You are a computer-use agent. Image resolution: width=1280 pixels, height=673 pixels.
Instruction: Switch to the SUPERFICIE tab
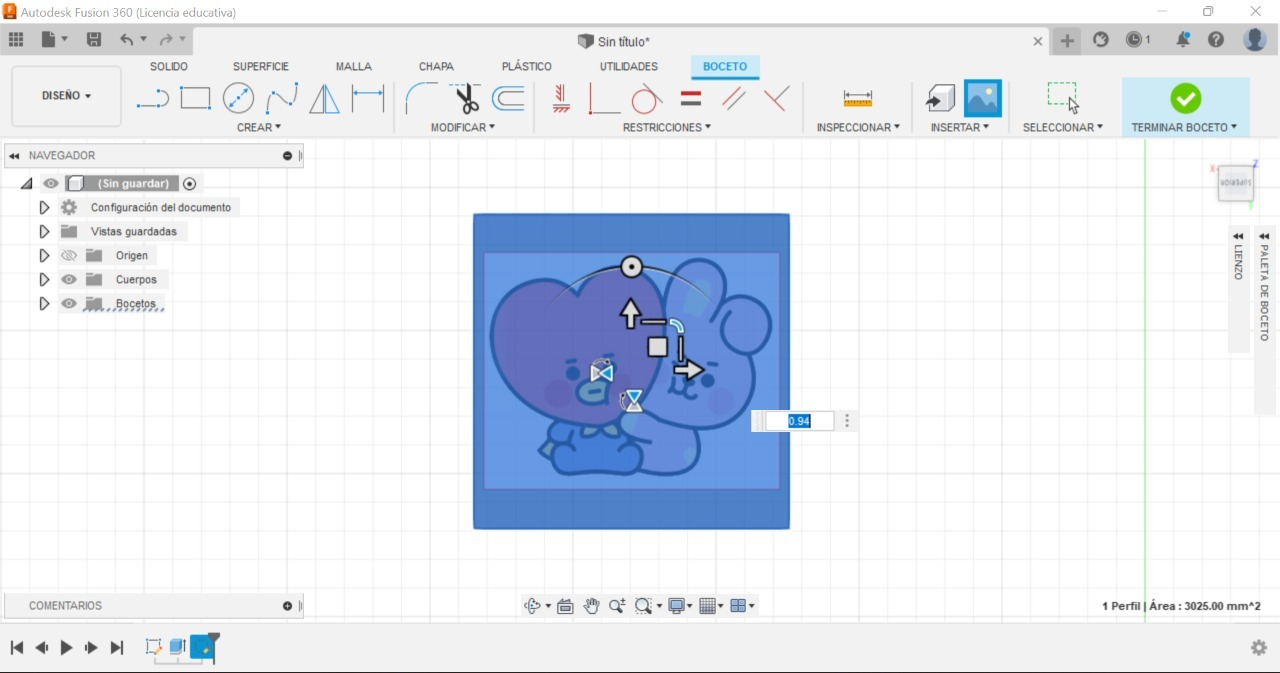(x=261, y=67)
